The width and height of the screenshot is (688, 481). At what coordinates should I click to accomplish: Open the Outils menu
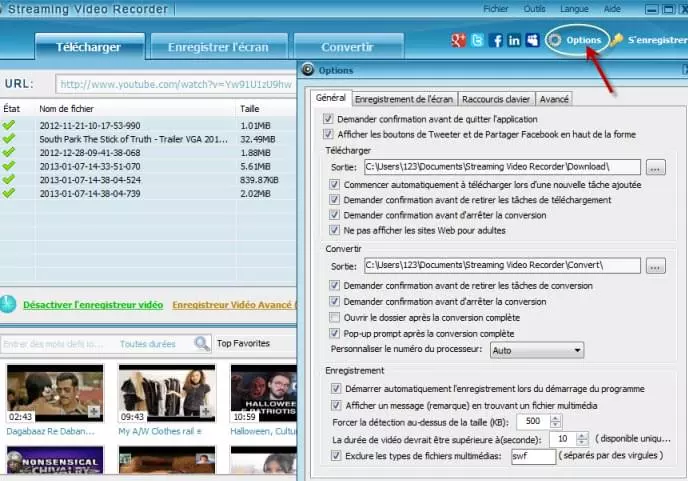point(534,9)
